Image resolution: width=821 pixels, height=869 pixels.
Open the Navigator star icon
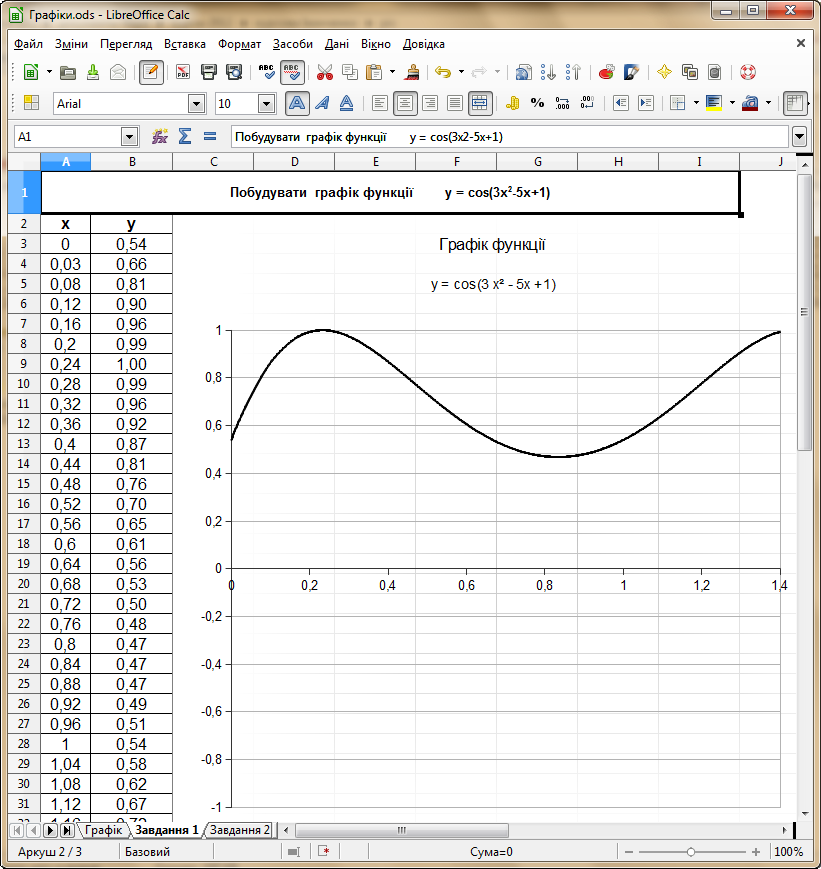663,72
